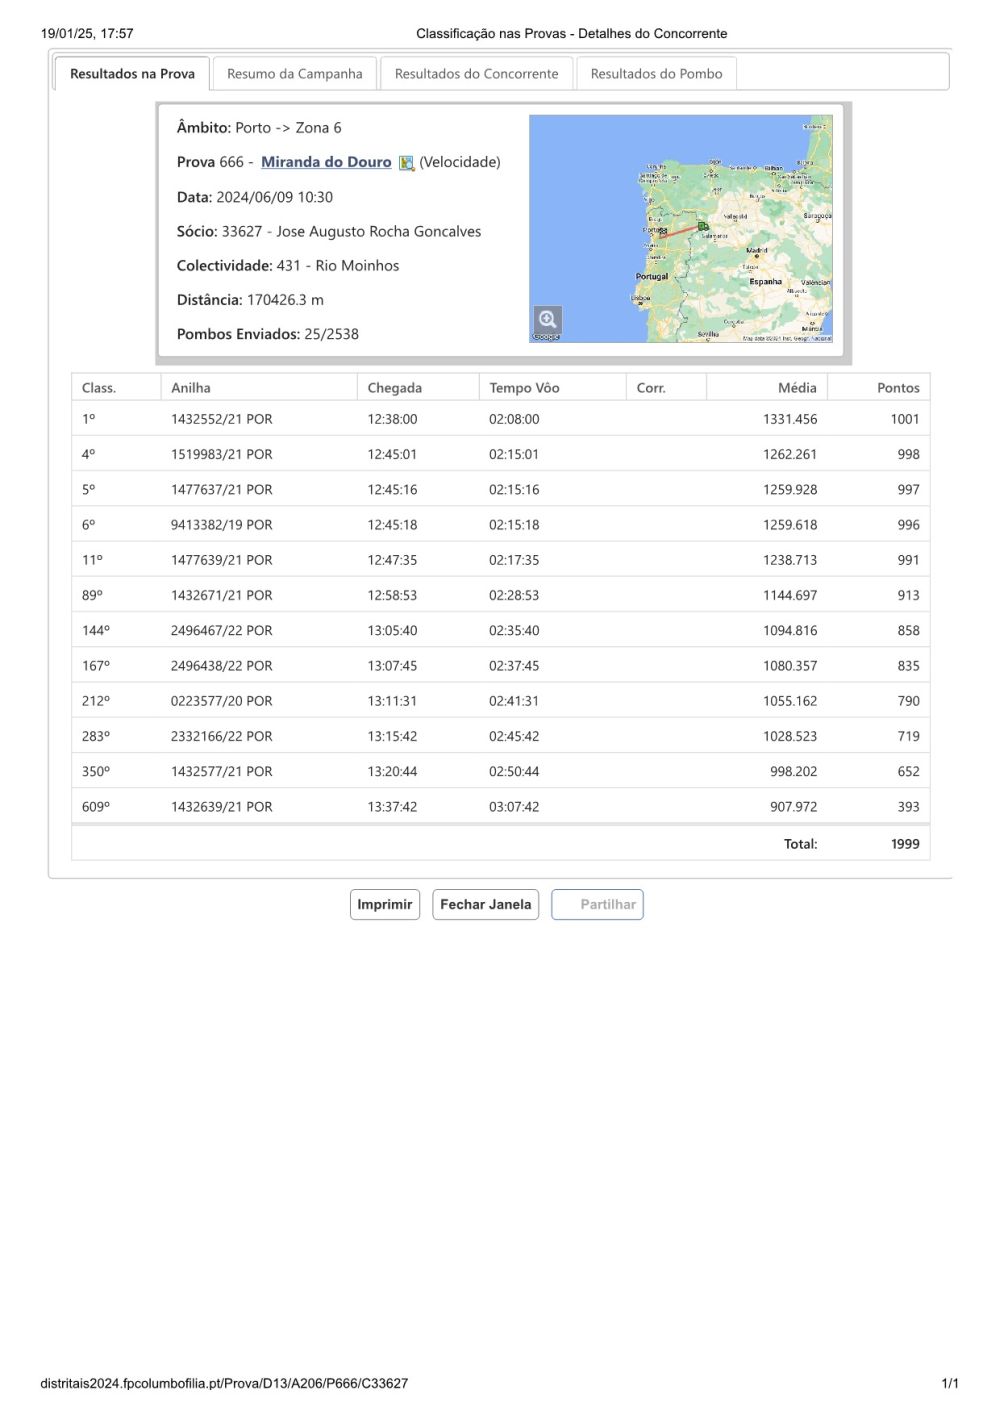The width and height of the screenshot is (1000, 1415).
Task: Click the Média column header
Action: pos(797,388)
